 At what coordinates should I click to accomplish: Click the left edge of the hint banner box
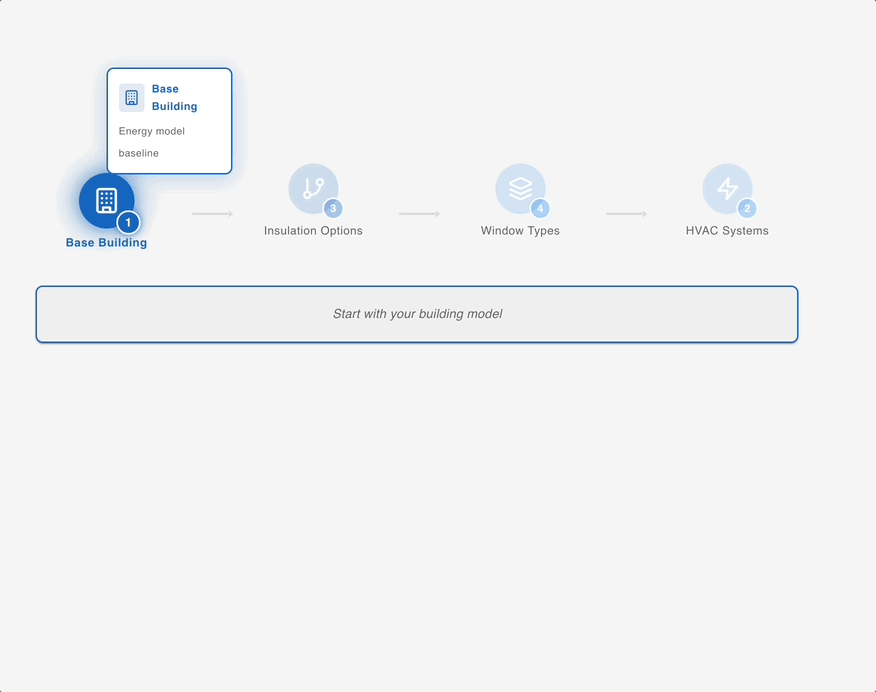[40, 314]
